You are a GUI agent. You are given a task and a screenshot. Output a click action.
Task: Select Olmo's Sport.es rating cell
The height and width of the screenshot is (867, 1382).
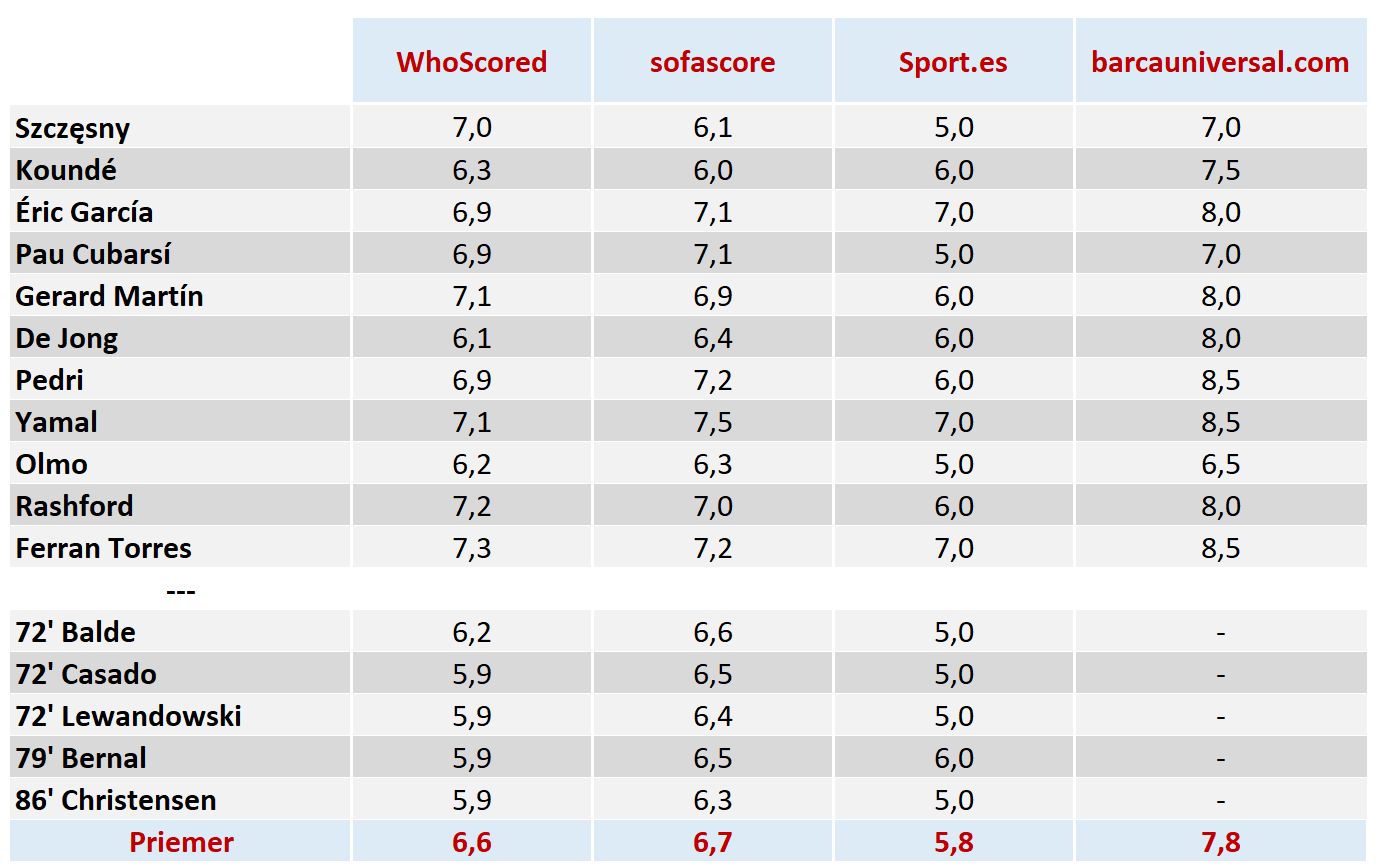click(953, 464)
